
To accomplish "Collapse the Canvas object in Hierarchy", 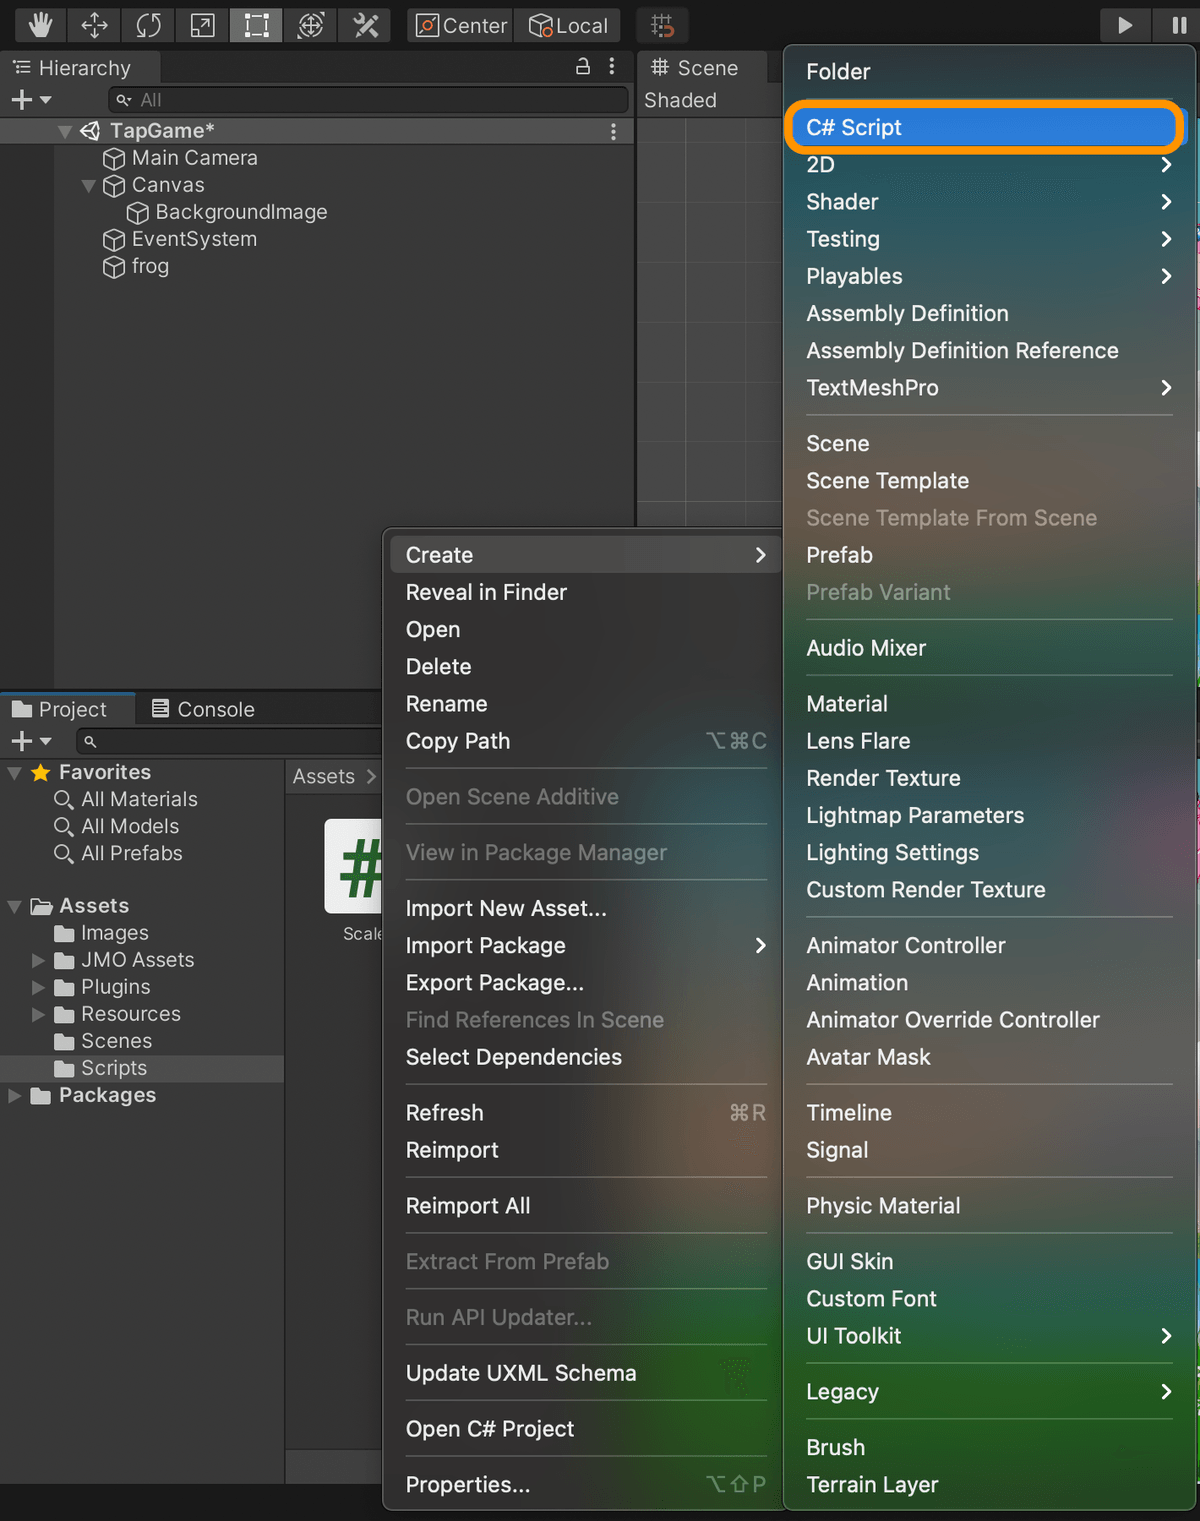I will pyautogui.click(x=89, y=186).
